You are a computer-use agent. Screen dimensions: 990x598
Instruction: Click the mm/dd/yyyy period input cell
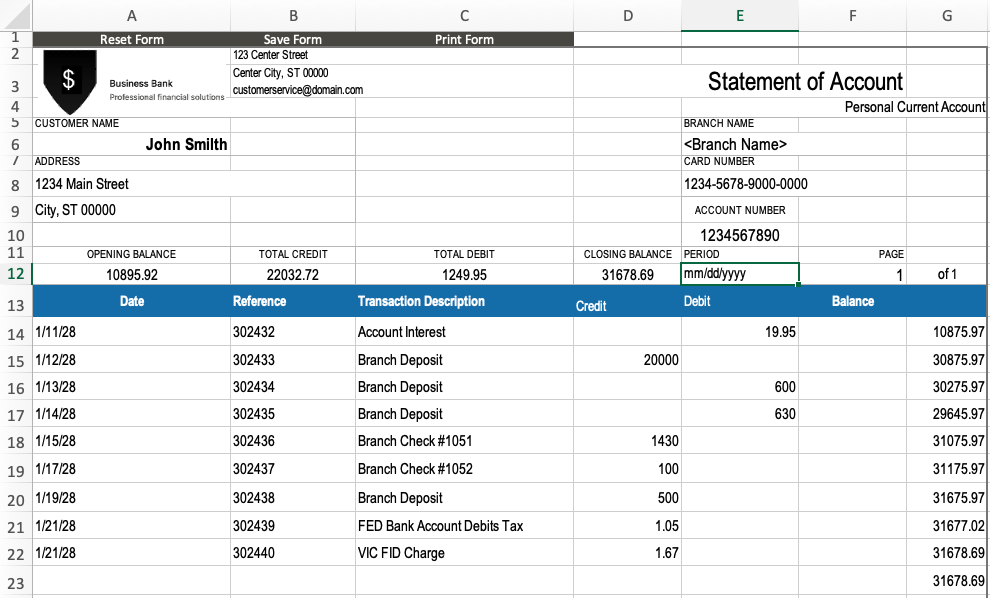click(740, 274)
